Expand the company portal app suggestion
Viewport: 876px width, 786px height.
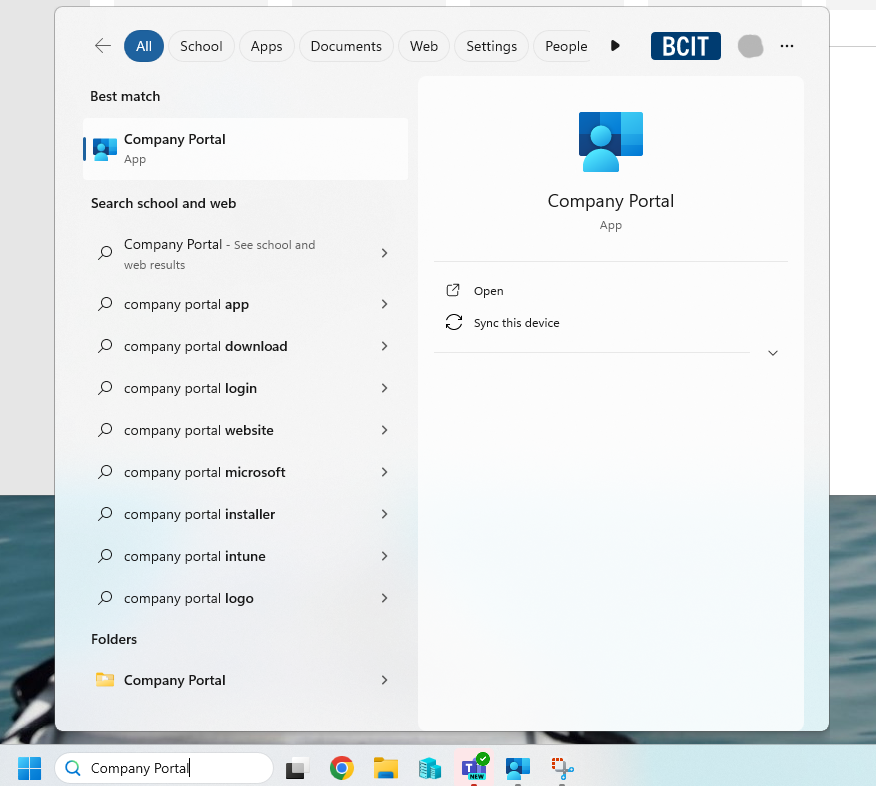point(384,304)
